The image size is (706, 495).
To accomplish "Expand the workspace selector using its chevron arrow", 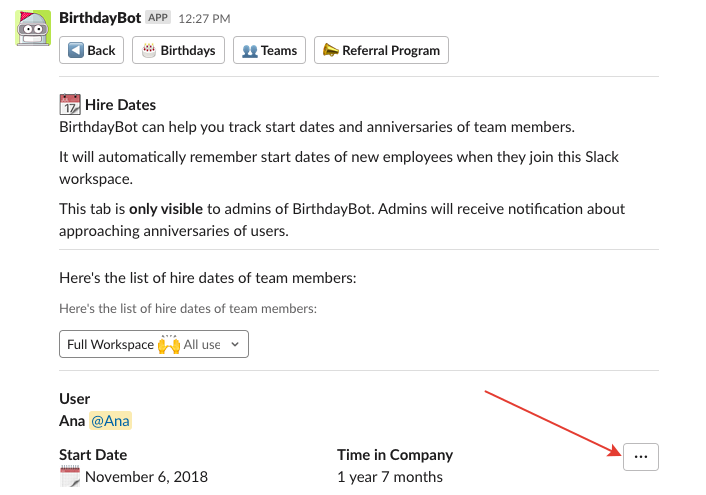I will coord(235,344).
